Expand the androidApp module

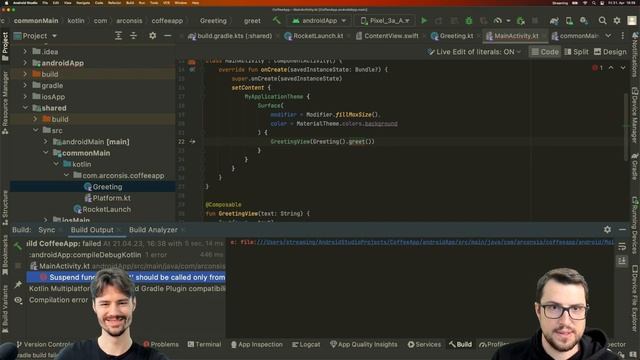click(x=25, y=63)
